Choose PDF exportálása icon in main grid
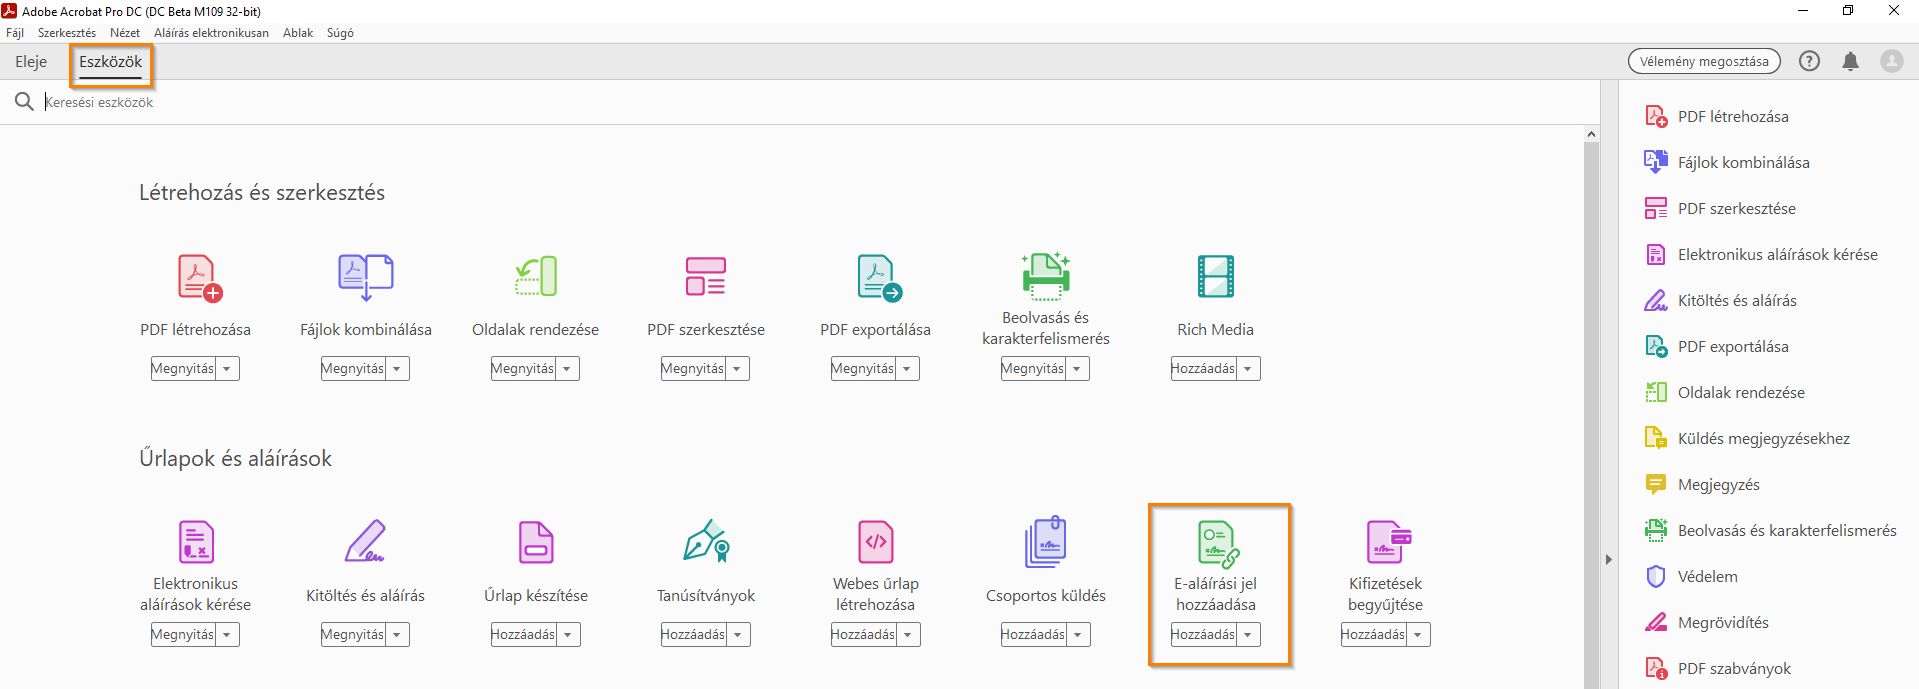The height and width of the screenshot is (689, 1919). tap(879, 277)
